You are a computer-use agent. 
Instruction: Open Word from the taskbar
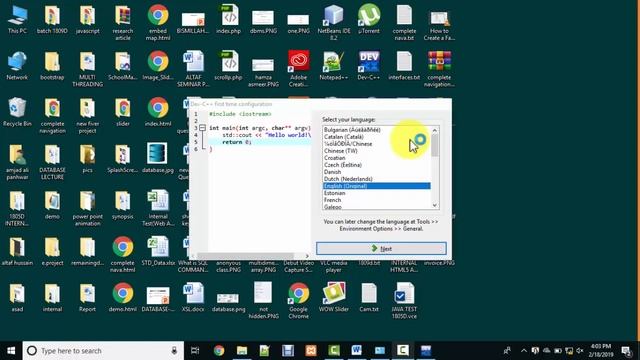pyautogui.click(x=356, y=351)
